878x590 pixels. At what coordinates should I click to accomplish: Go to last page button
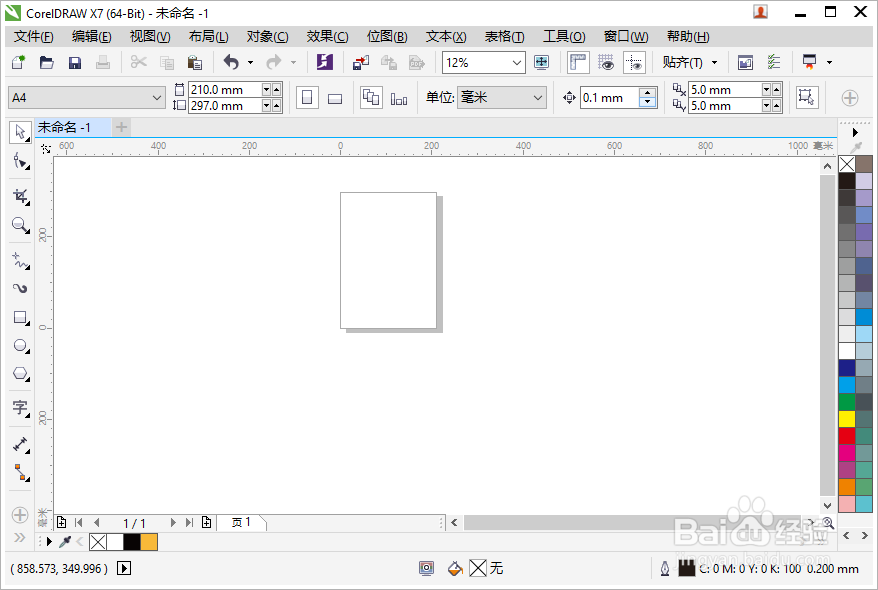click(x=189, y=522)
